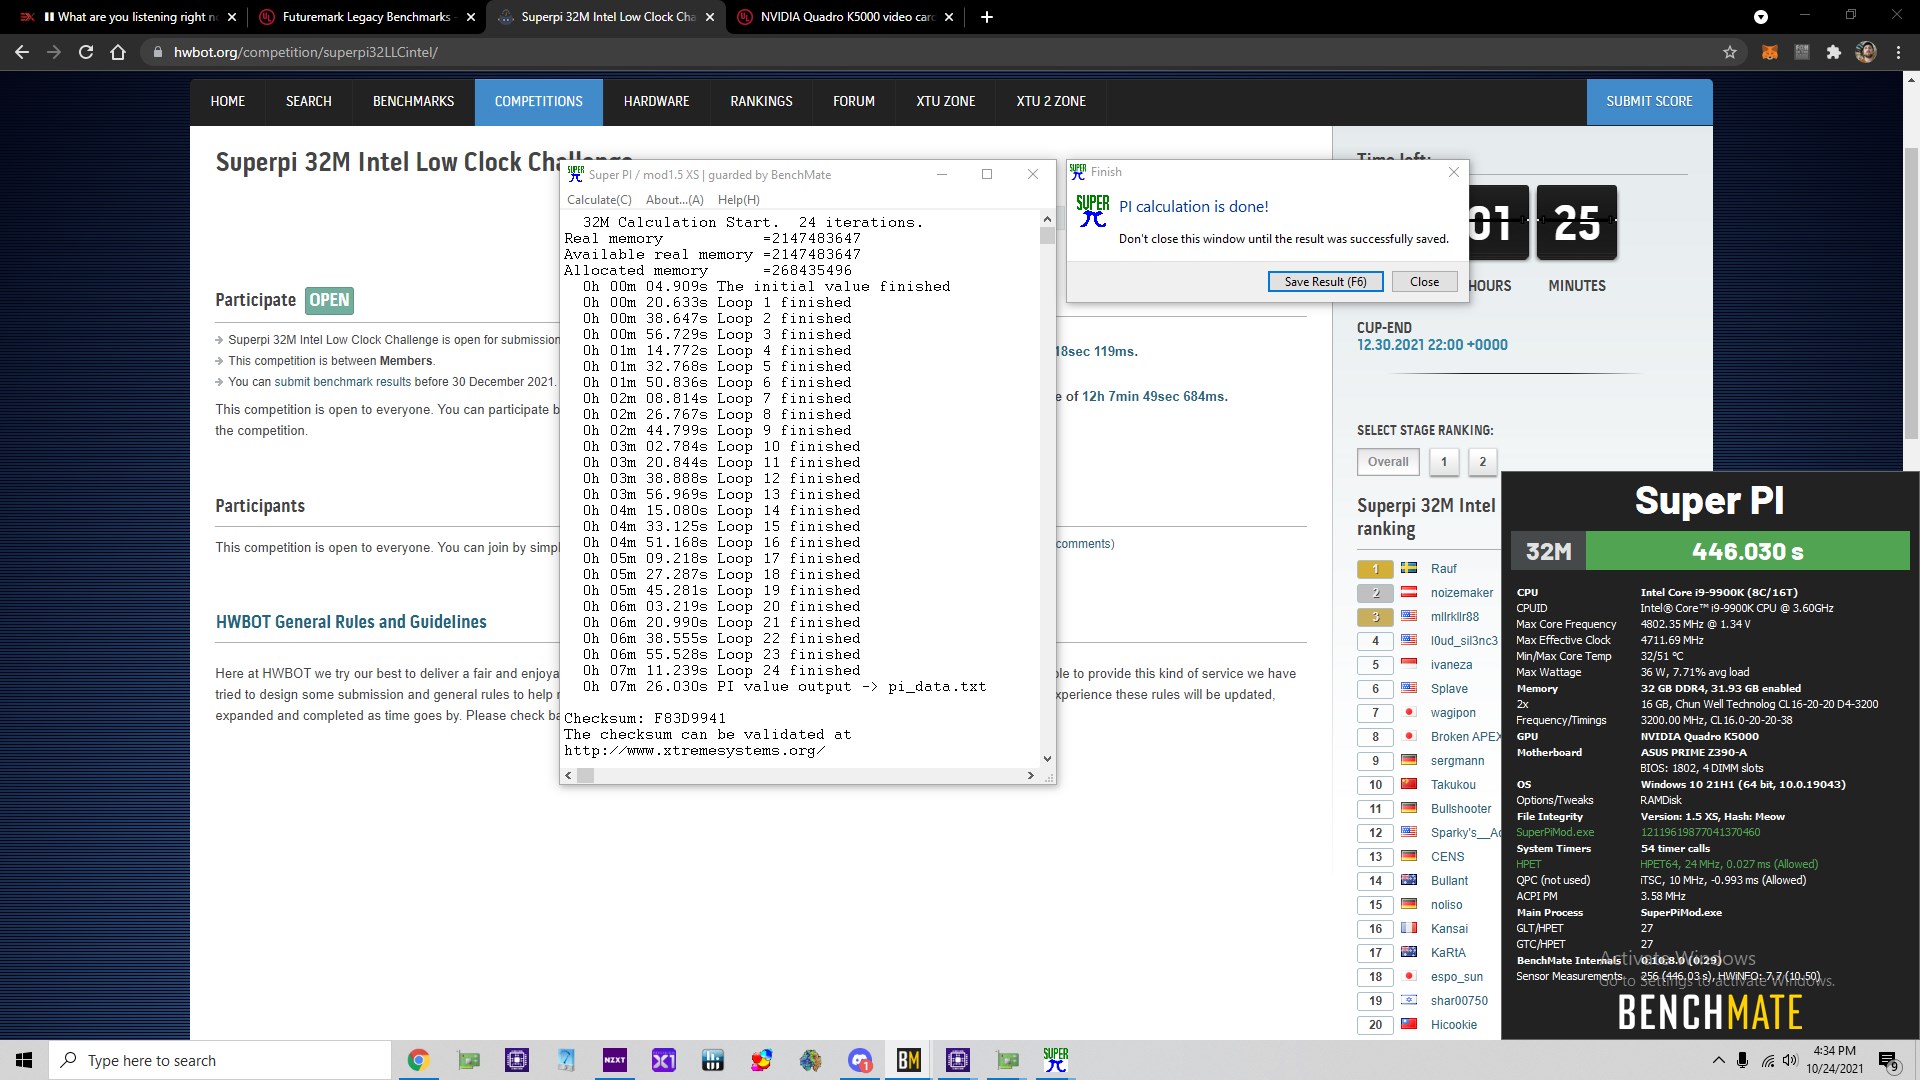Open the Discord taskbar icon
Image resolution: width=1920 pixels, height=1080 pixels.
pos(860,1060)
